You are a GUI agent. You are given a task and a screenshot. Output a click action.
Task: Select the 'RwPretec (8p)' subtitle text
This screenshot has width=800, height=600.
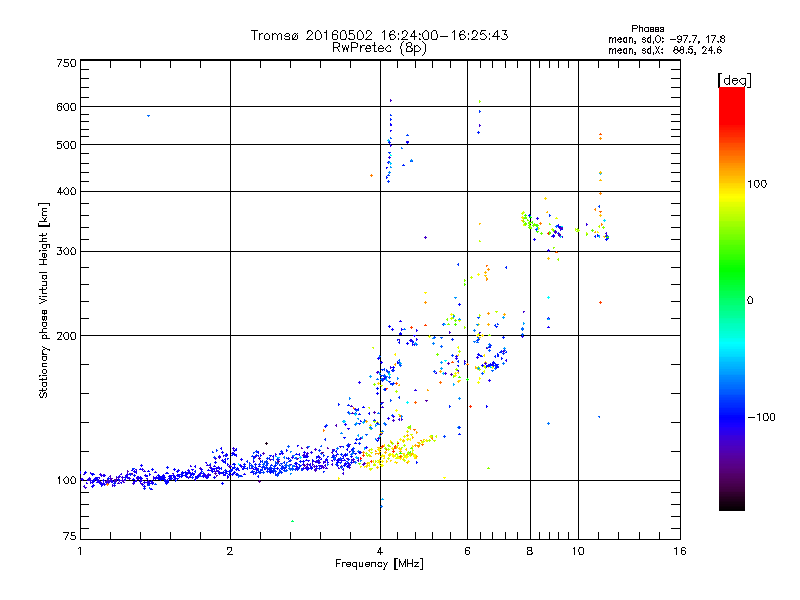(x=379, y=48)
